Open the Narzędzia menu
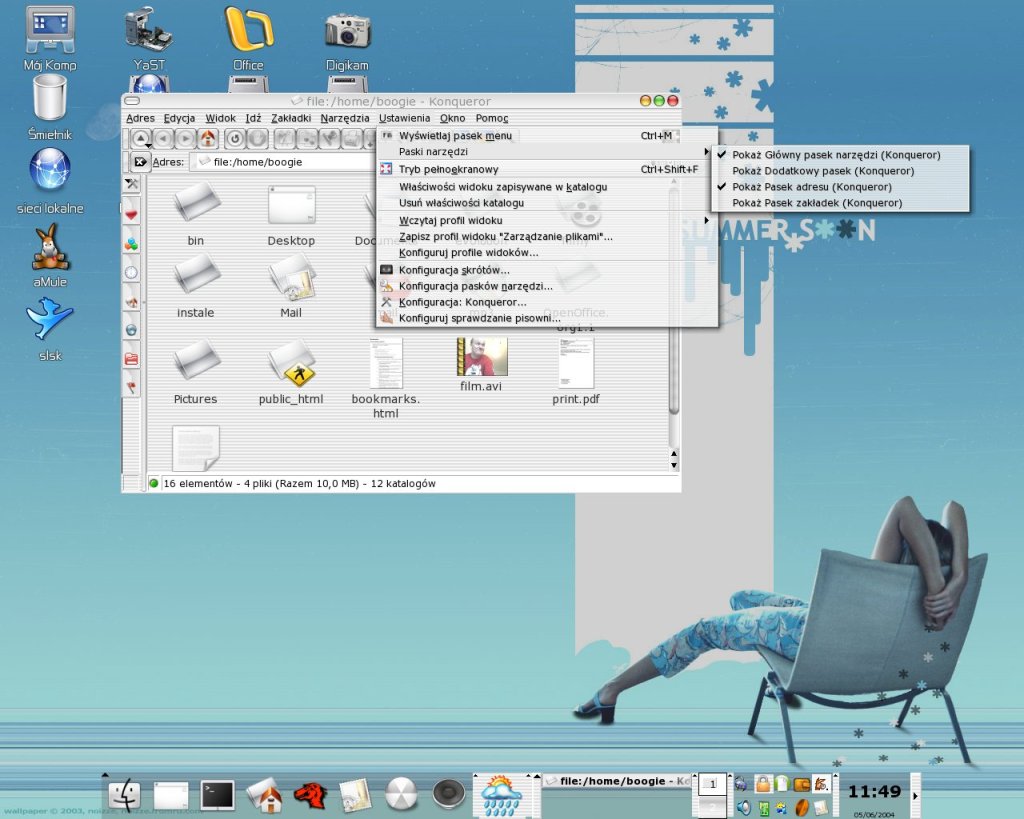The height and width of the screenshot is (819, 1024). point(345,118)
